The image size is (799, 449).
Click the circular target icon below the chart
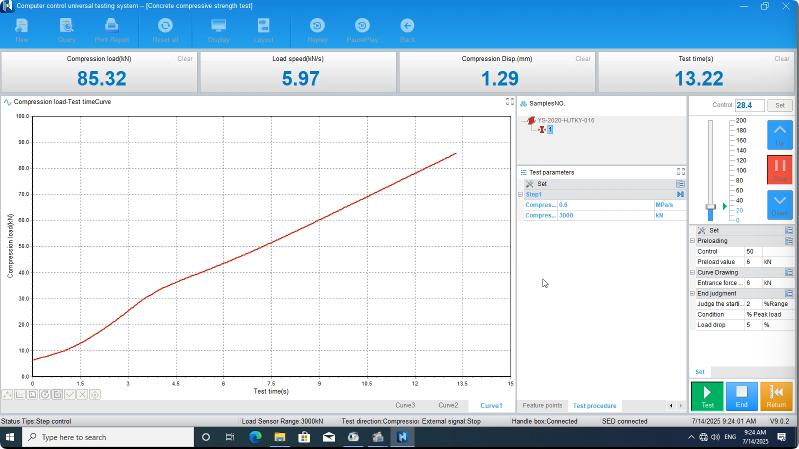click(95, 394)
